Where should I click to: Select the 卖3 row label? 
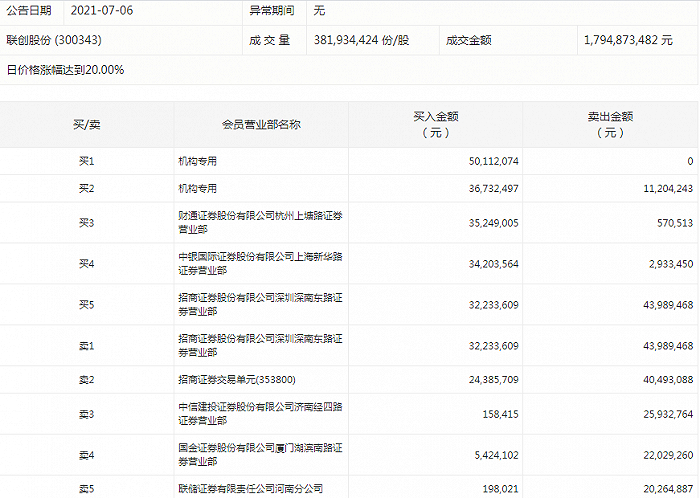tap(87, 414)
